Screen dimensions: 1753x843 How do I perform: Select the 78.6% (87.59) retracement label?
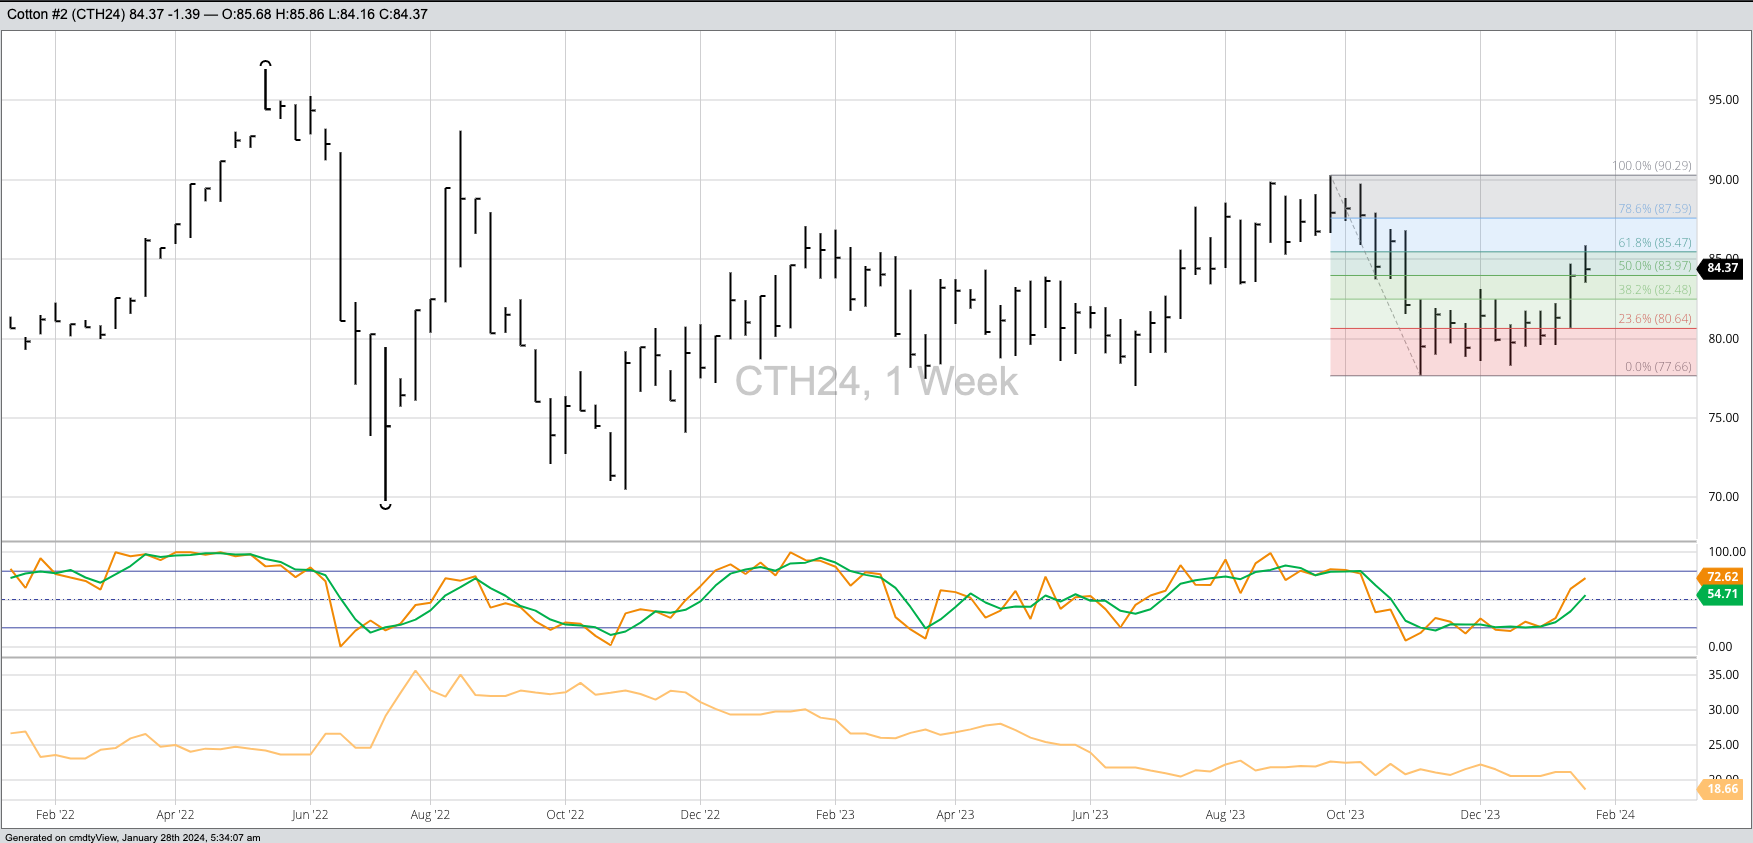point(1654,209)
